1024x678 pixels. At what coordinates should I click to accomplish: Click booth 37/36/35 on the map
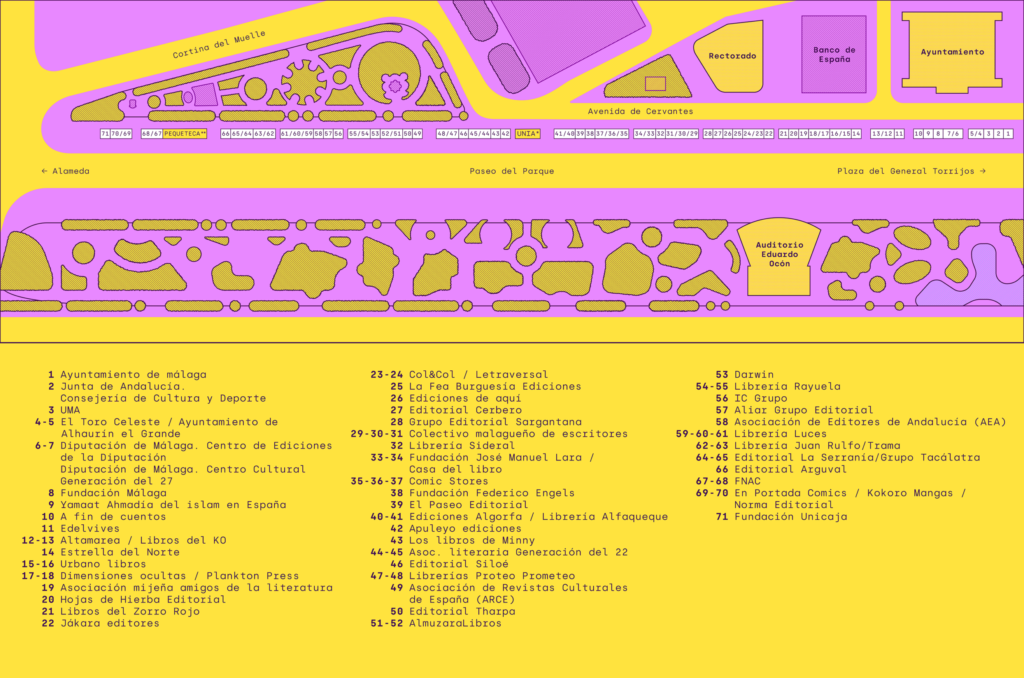tap(612, 134)
